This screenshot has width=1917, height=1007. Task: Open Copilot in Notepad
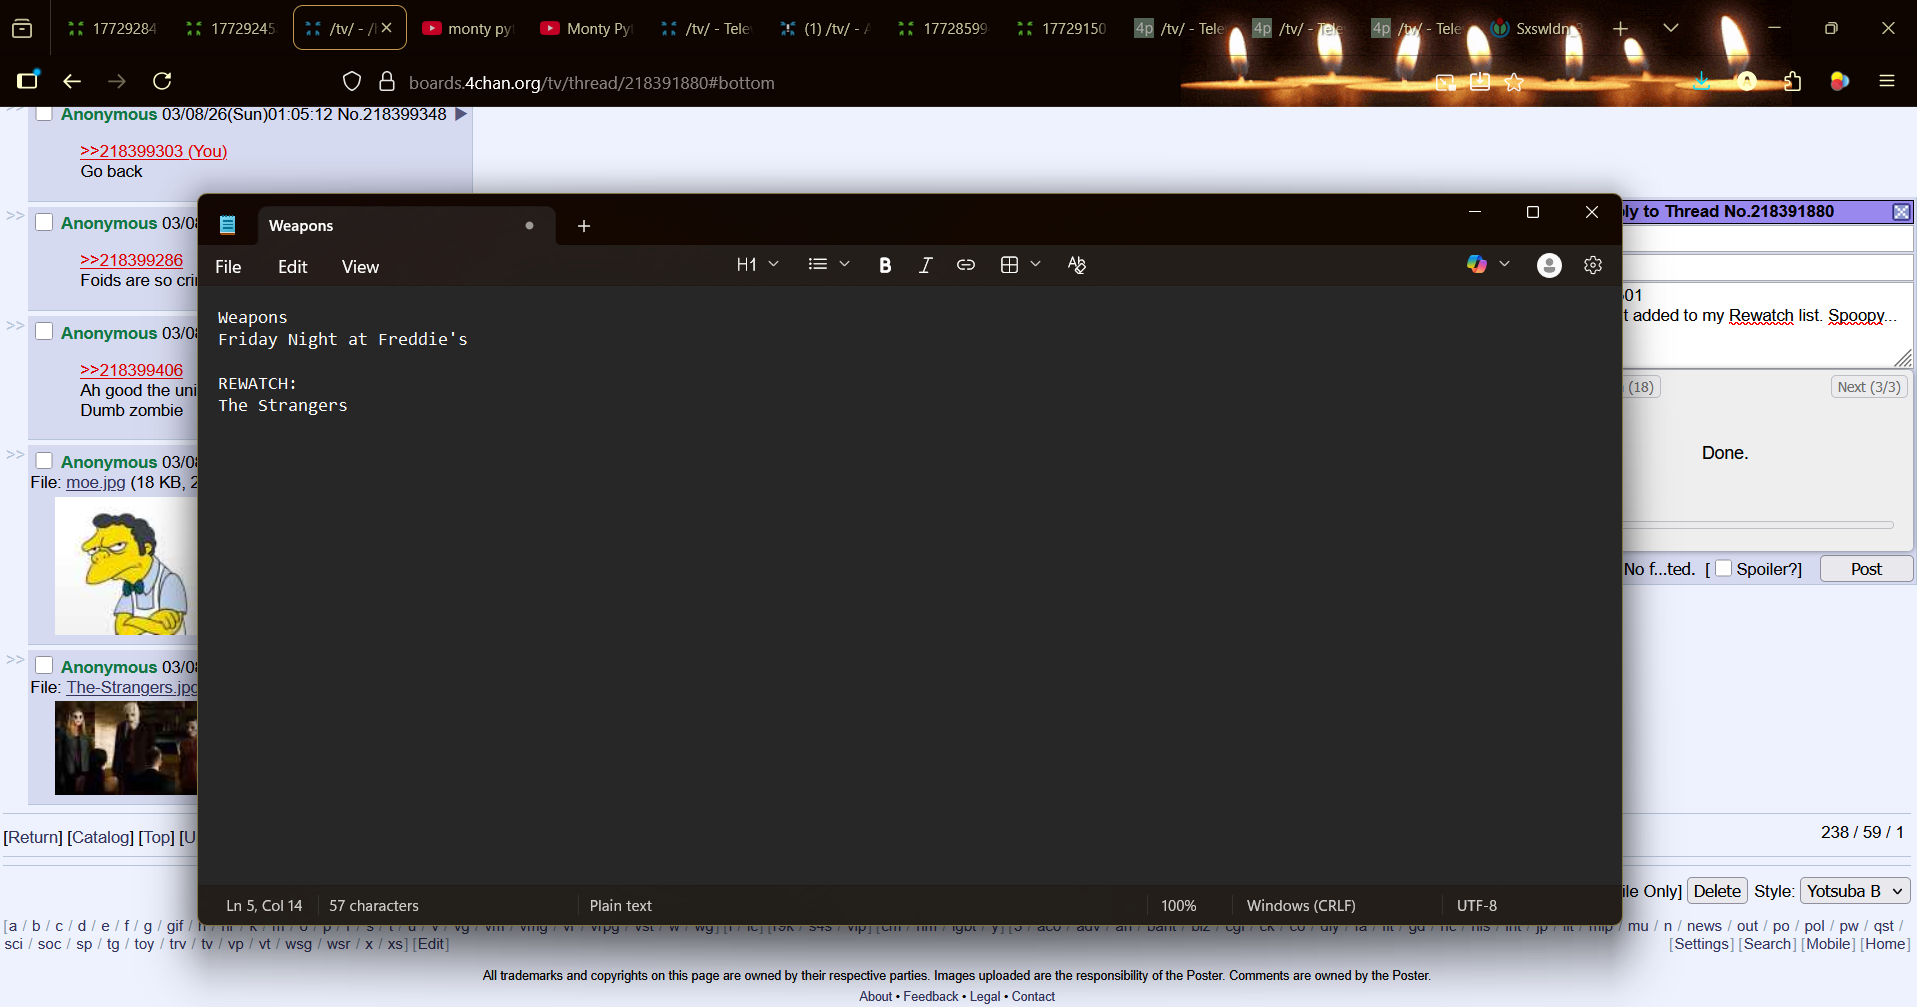(x=1477, y=265)
